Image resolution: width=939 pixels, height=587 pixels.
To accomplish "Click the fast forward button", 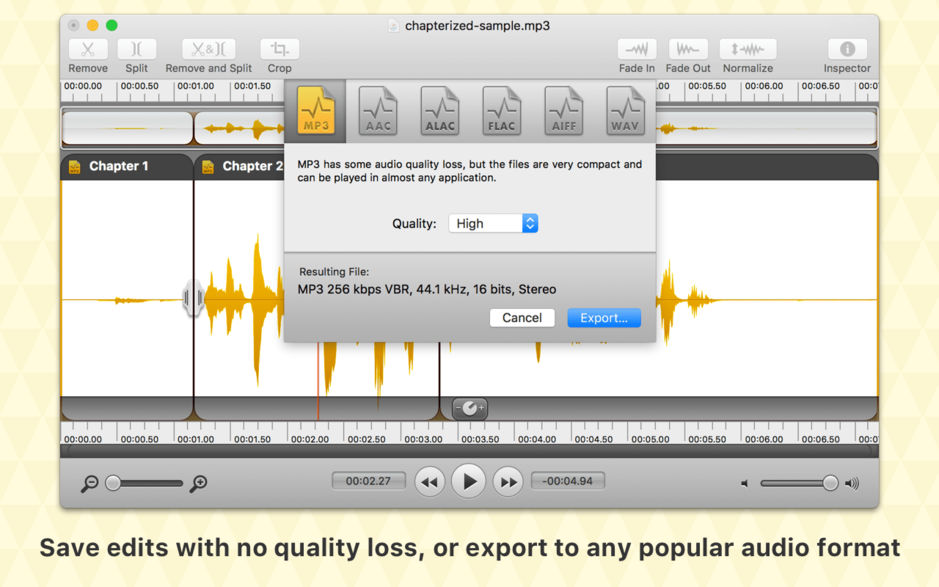I will click(x=508, y=482).
